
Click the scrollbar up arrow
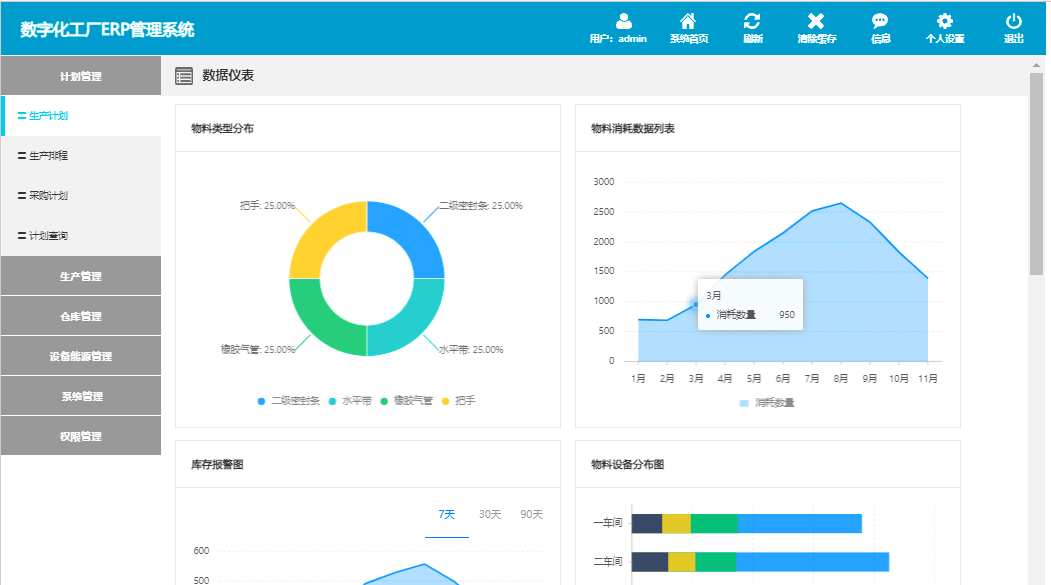[1036, 65]
